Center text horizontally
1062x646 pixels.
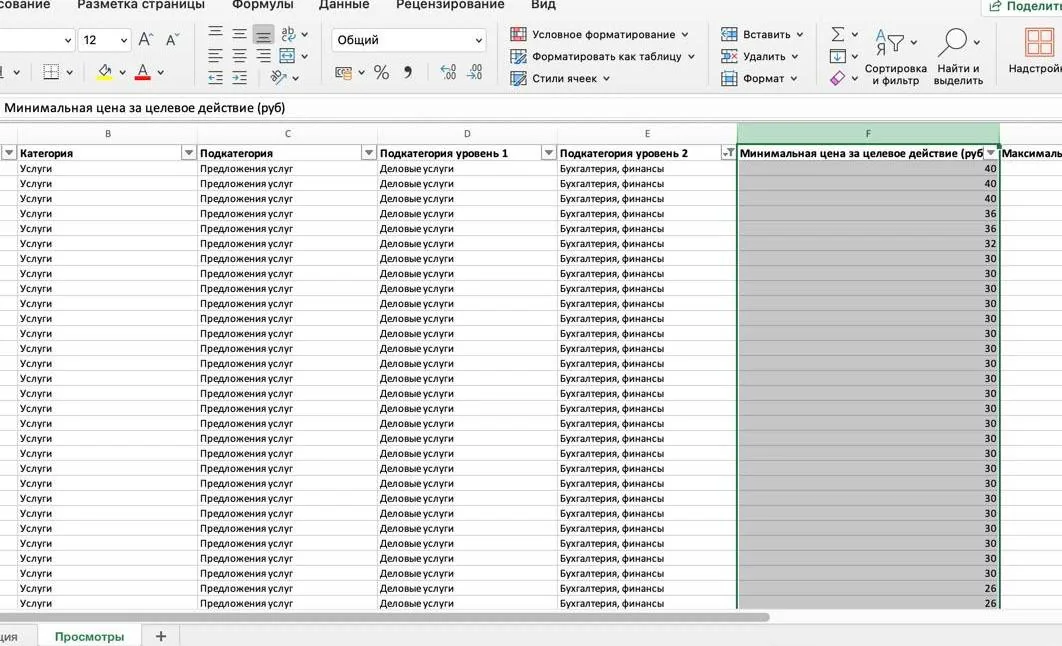coord(240,56)
